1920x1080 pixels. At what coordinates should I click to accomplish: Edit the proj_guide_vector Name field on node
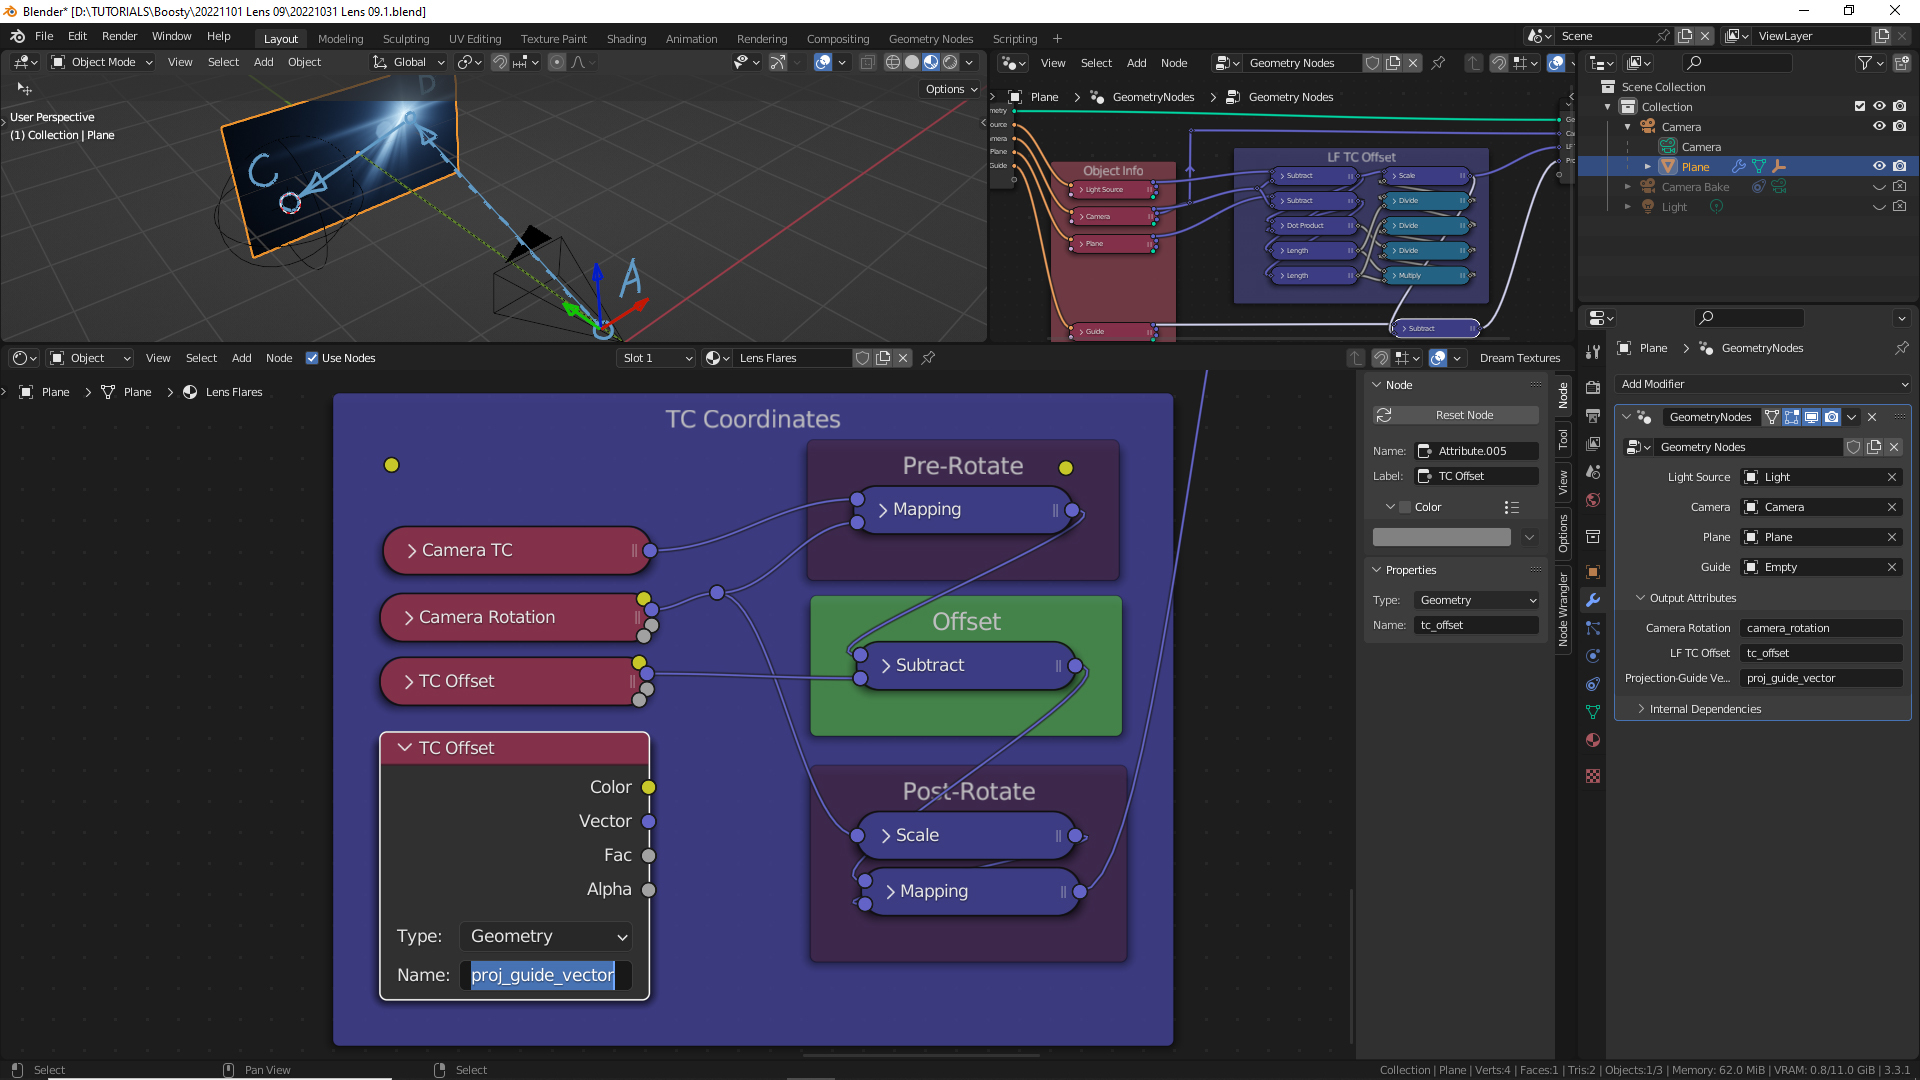click(x=546, y=975)
